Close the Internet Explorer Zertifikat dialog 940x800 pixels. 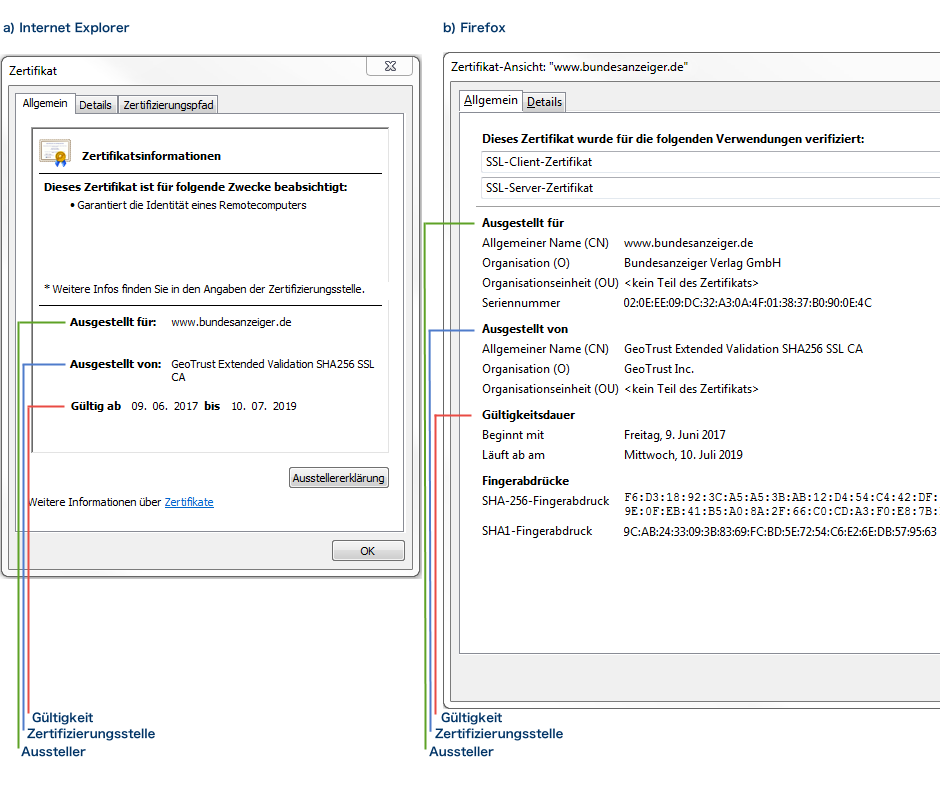pos(390,66)
